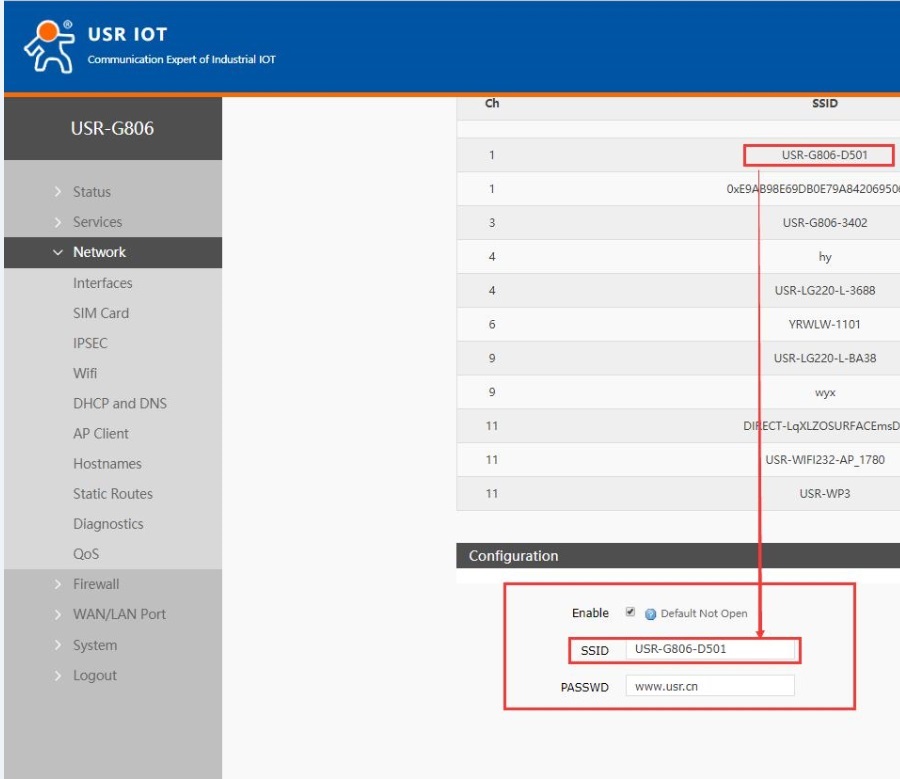
Task: Select SSID USR-LG220-L-BA38
Action: tap(825, 358)
